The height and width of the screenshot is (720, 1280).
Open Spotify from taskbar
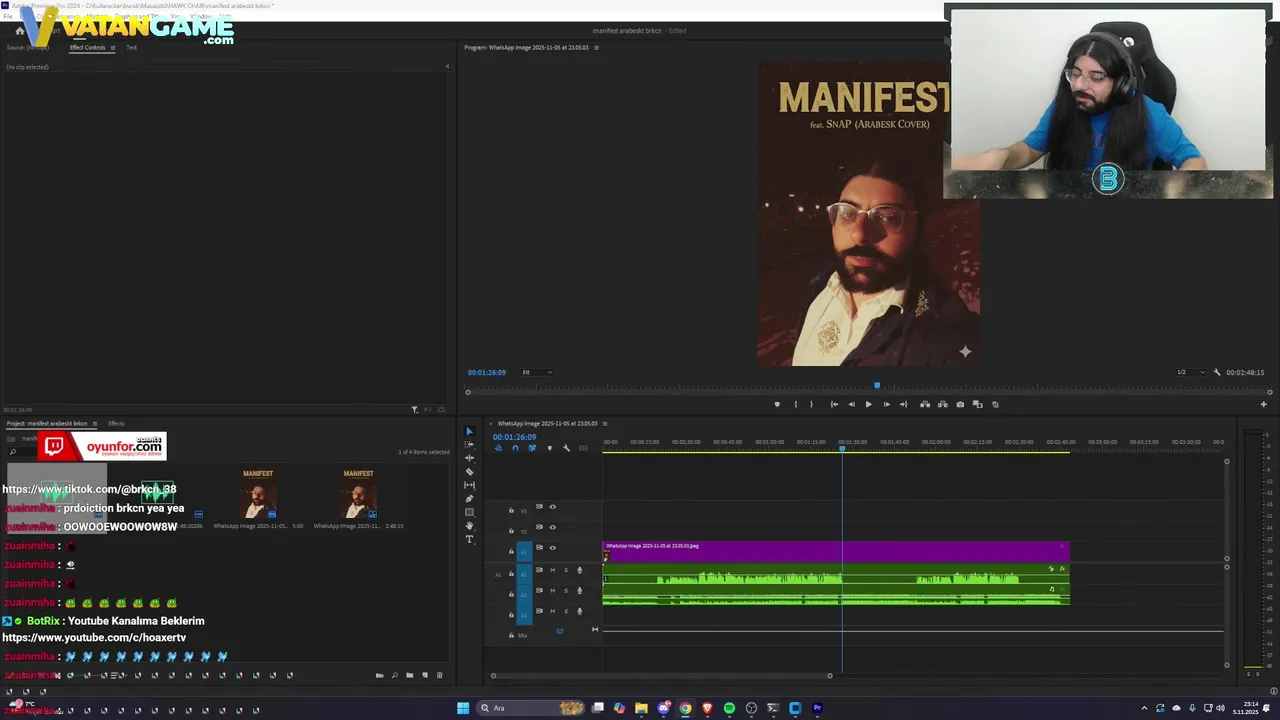click(729, 708)
